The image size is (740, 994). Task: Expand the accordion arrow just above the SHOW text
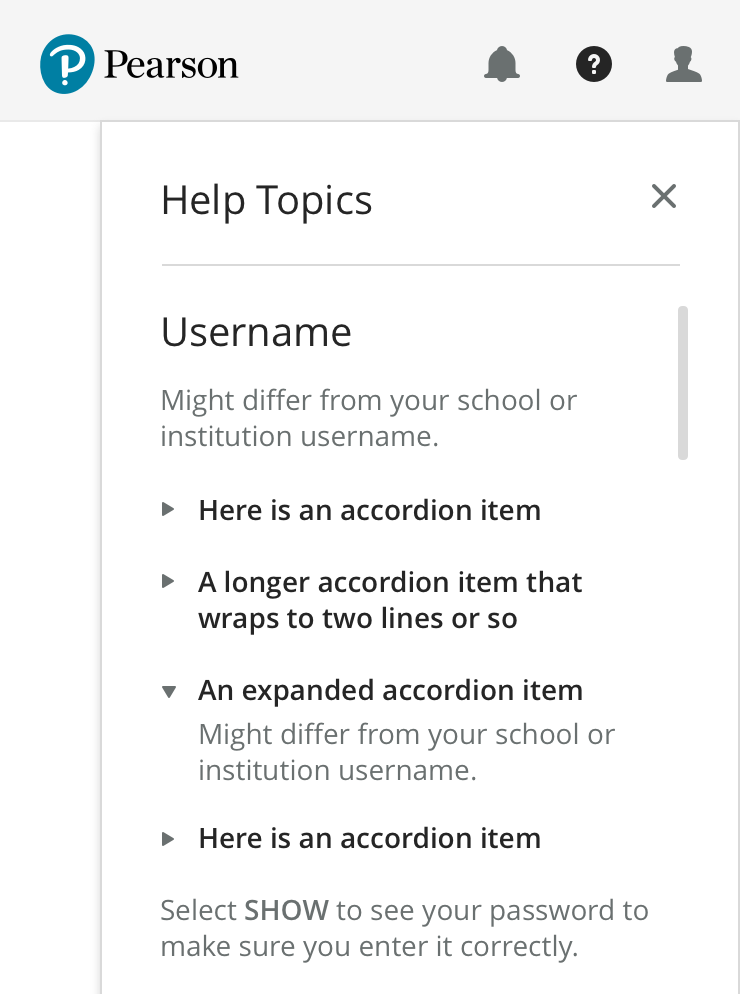[168, 838]
